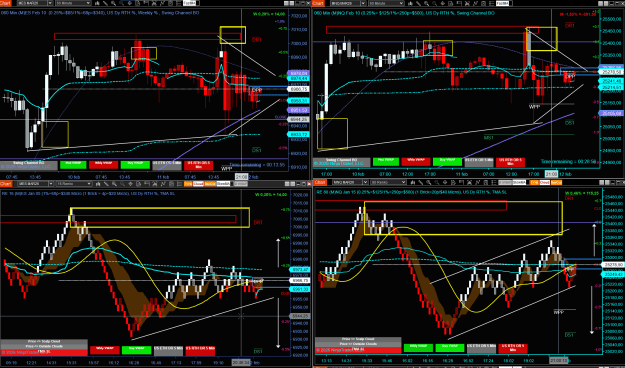
Task: Expand 60 Minute interval dropdown of MNQ chart
Action: point(401,3)
